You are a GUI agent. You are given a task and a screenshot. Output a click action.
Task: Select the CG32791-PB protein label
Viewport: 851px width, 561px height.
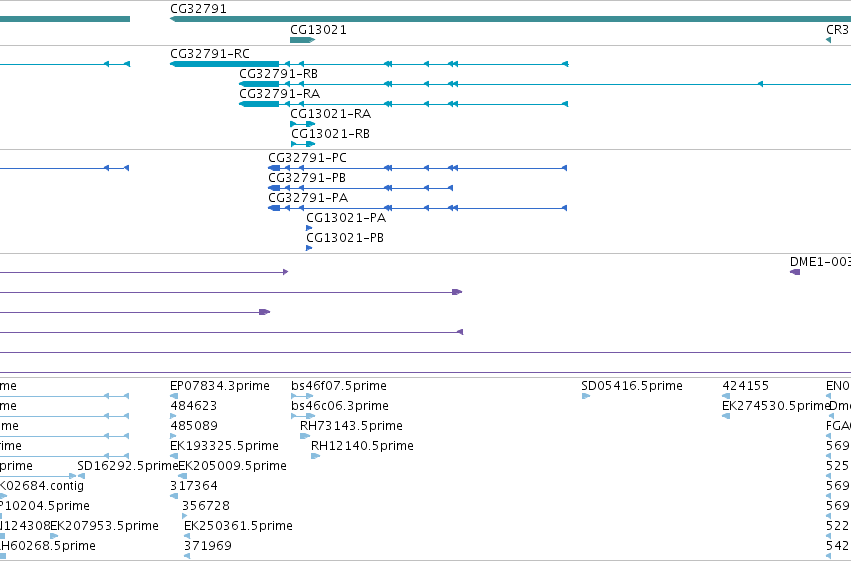tap(307, 178)
